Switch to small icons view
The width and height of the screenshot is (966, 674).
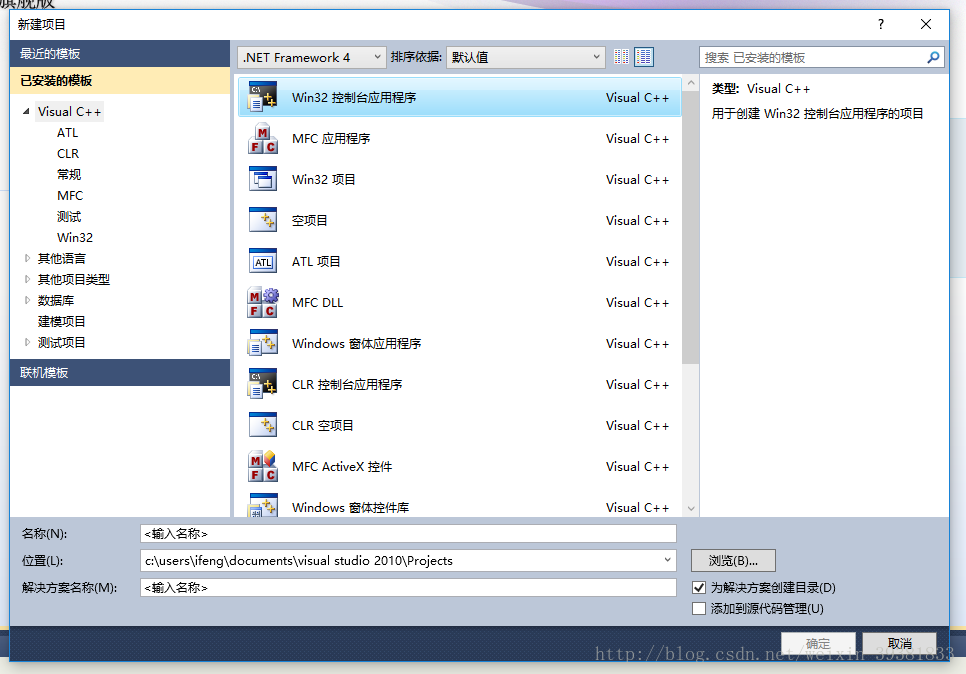(x=622, y=57)
